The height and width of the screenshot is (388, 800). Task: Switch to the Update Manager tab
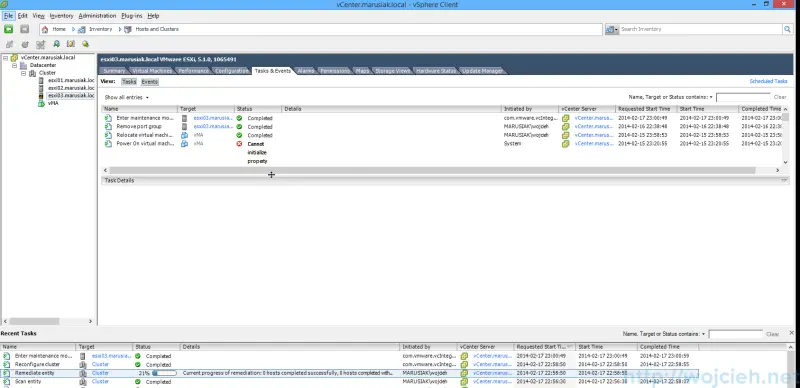[482, 71]
